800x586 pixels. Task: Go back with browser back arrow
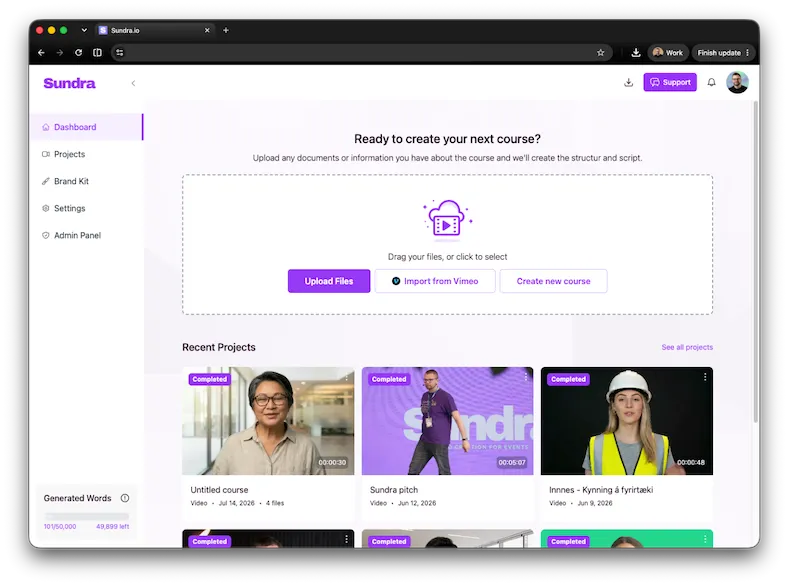tap(41, 53)
